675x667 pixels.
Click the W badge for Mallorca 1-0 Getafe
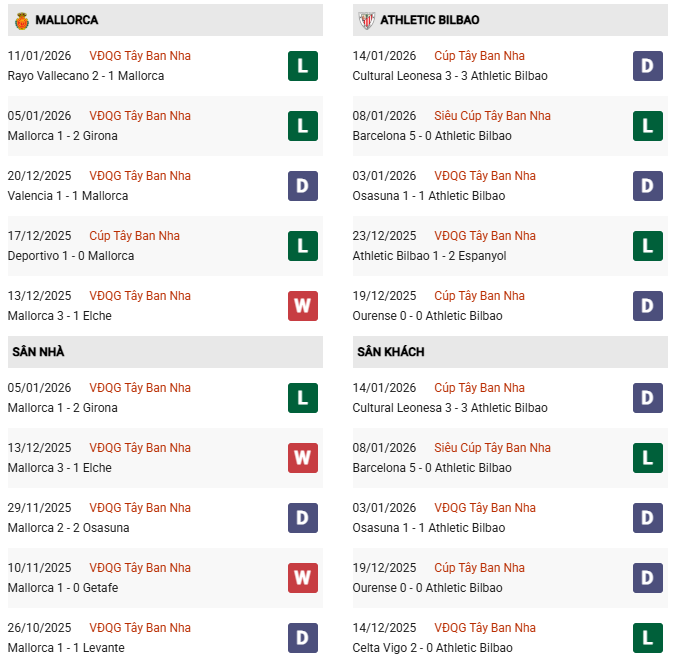[303, 578]
